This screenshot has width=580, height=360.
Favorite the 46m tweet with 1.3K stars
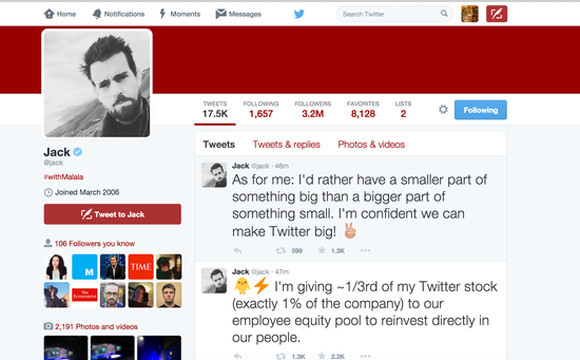tap(322, 250)
